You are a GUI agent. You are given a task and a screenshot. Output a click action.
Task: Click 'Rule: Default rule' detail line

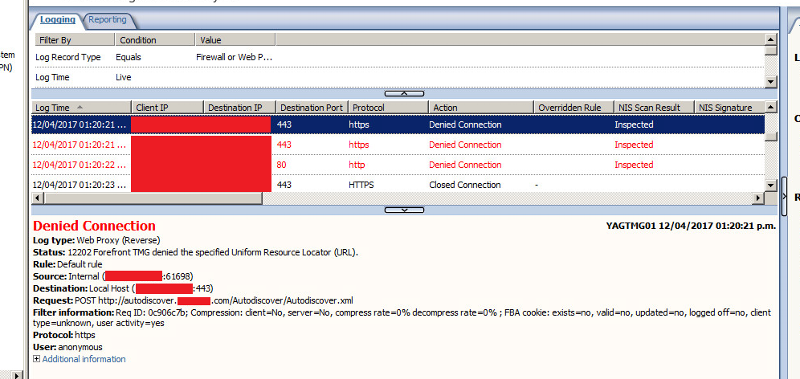pyautogui.click(x=68, y=264)
